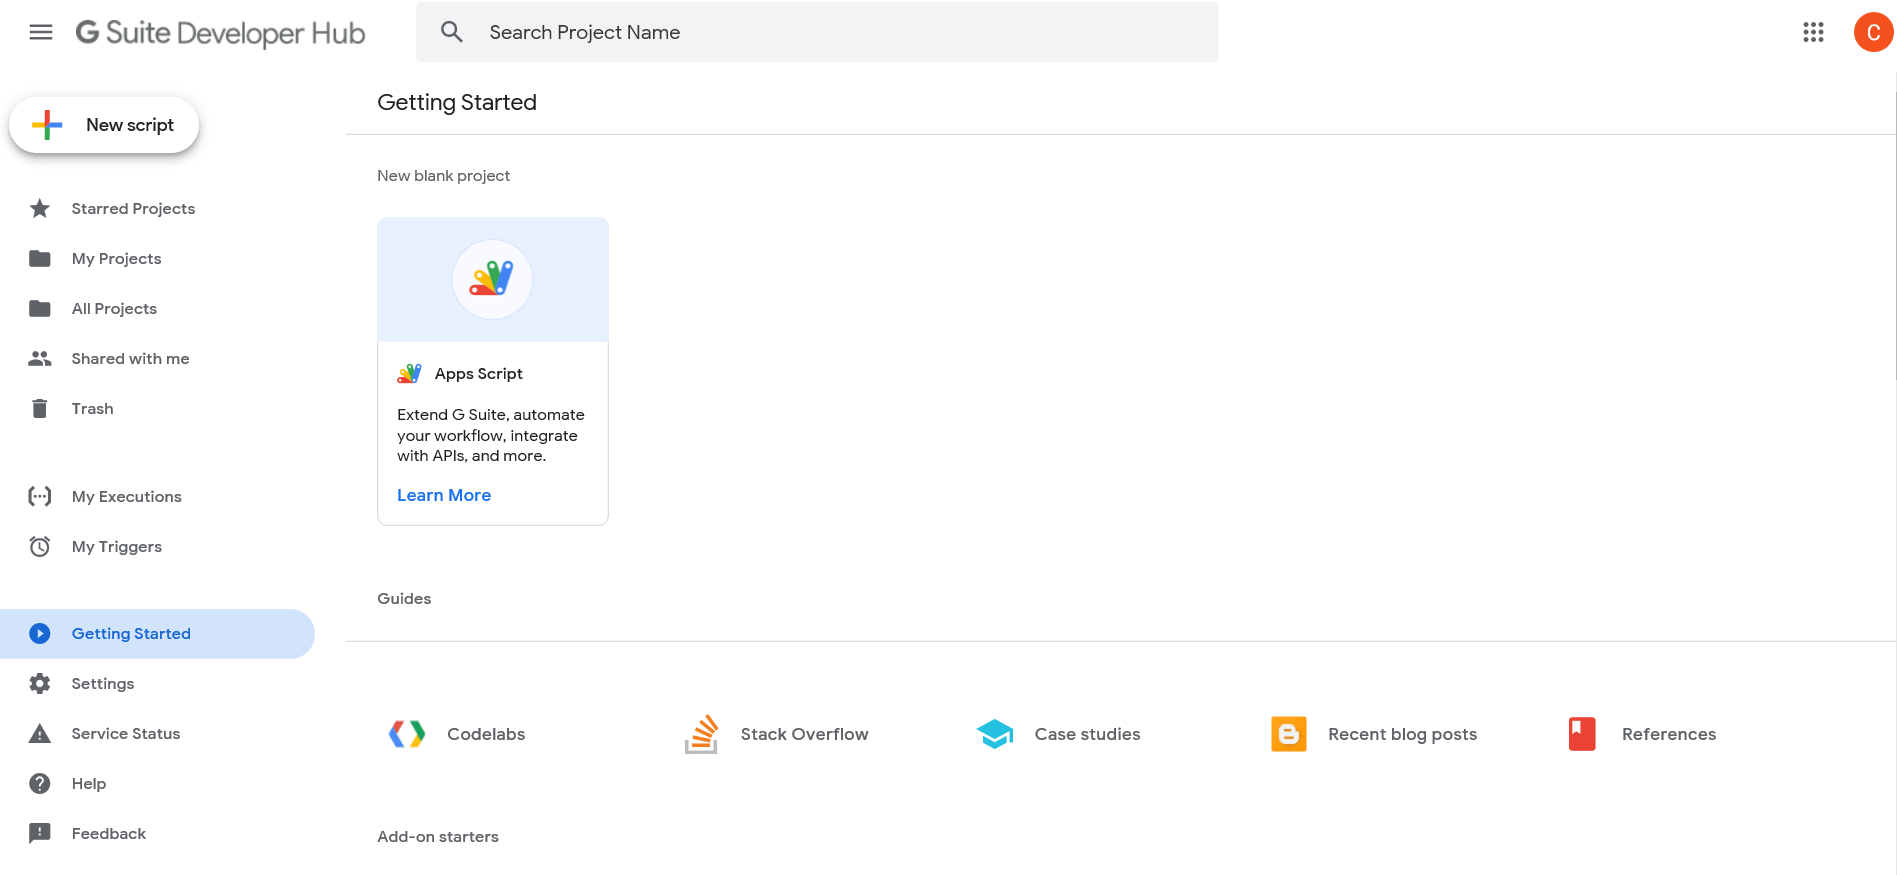This screenshot has width=1897, height=875.
Task: Open My Triggers
Action: [x=116, y=546]
